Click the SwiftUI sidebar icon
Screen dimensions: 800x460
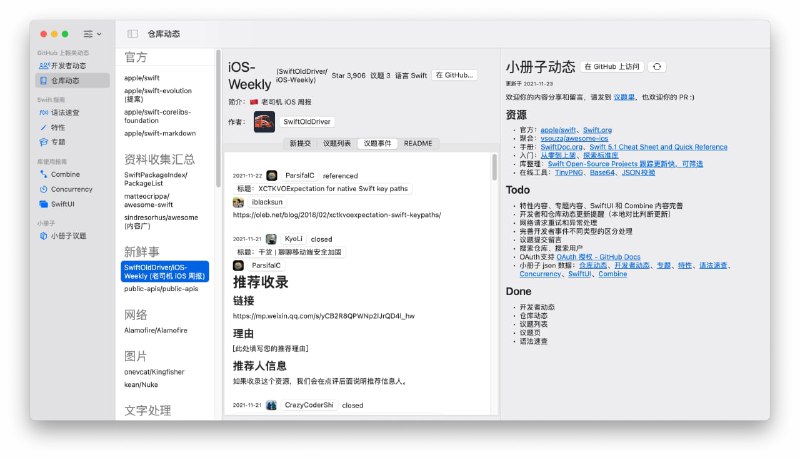pyautogui.click(x=43, y=204)
